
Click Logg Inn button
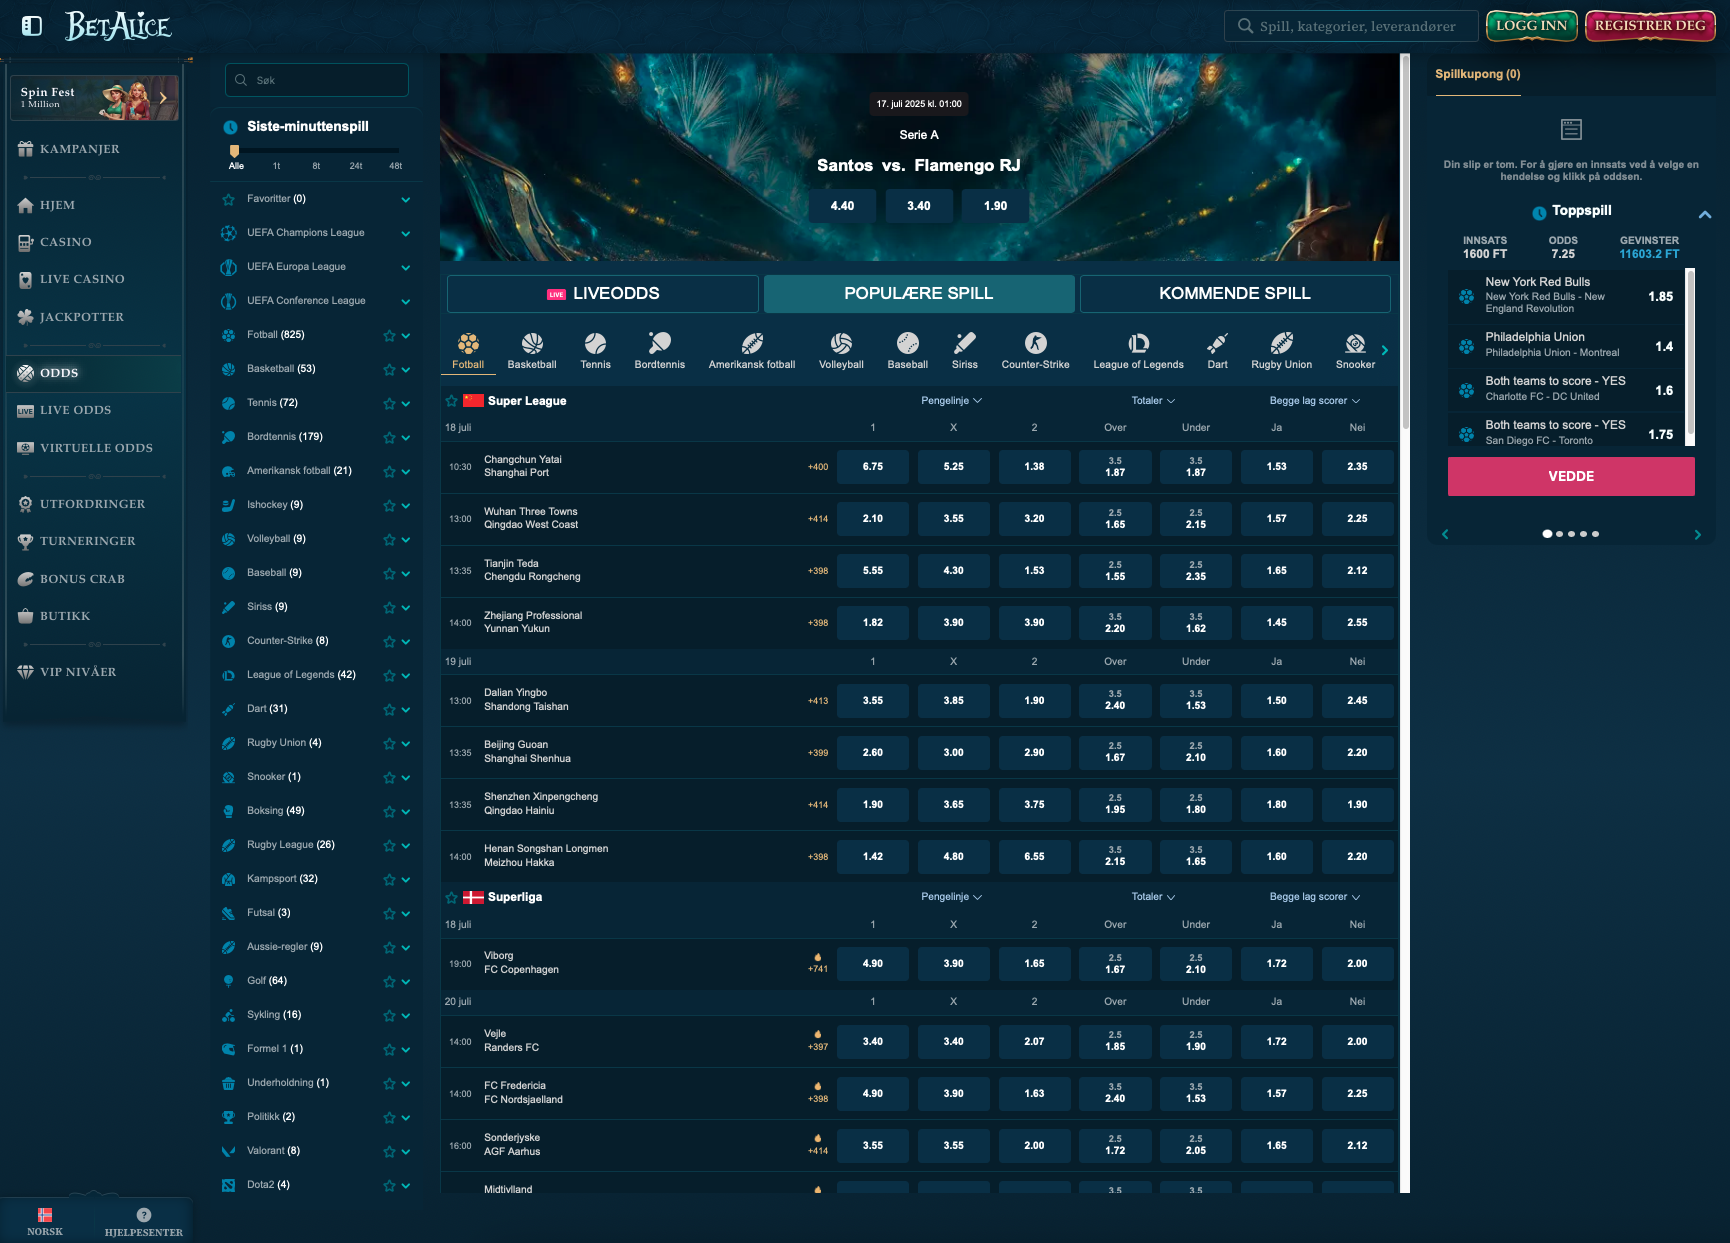pyautogui.click(x=1532, y=26)
